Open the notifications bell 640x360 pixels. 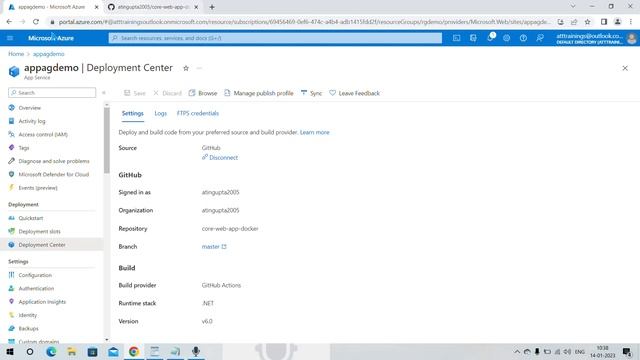point(490,38)
